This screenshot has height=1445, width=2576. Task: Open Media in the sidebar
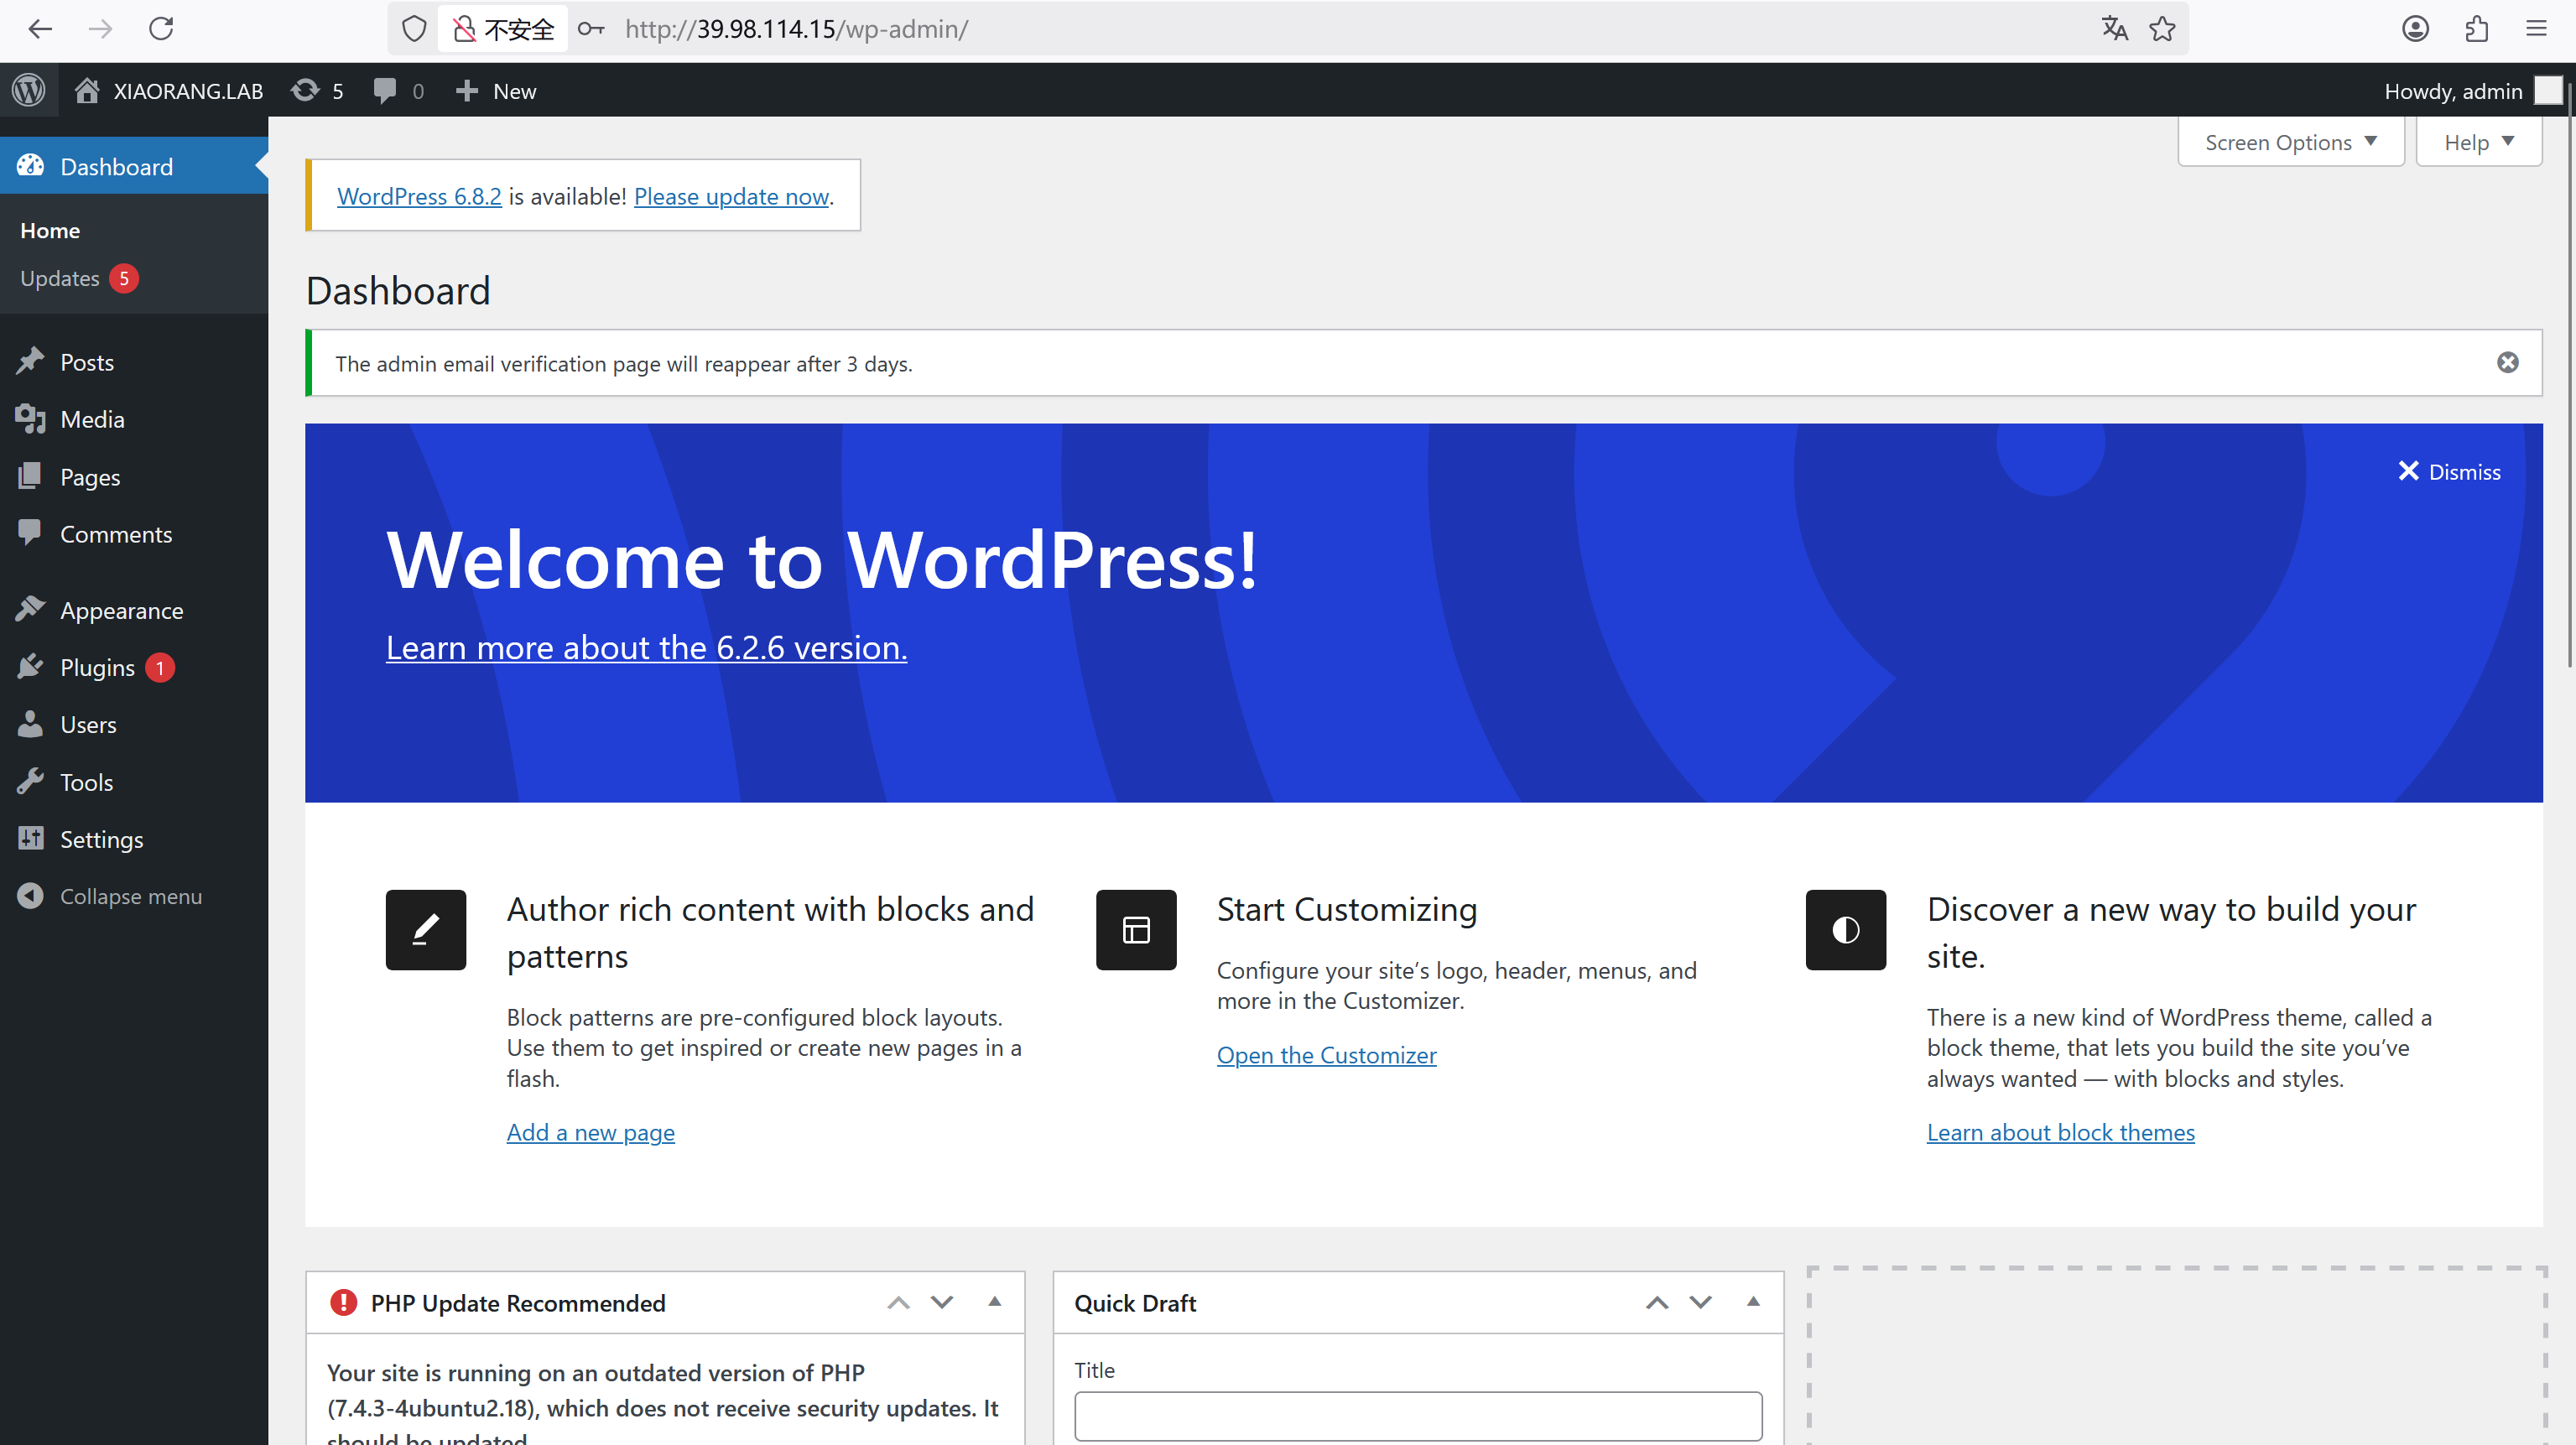click(x=134, y=419)
